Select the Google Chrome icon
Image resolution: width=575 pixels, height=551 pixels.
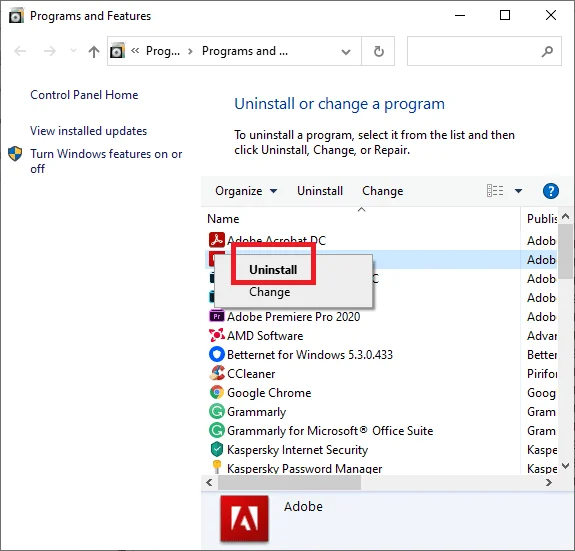217,392
